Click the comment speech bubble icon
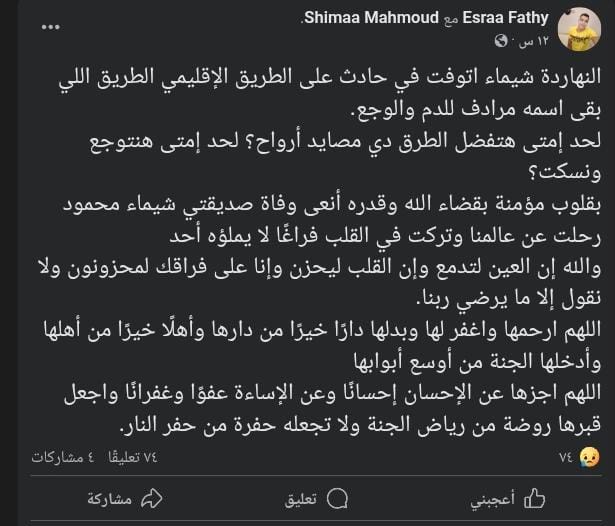This screenshot has height=526, width=615. (339, 498)
